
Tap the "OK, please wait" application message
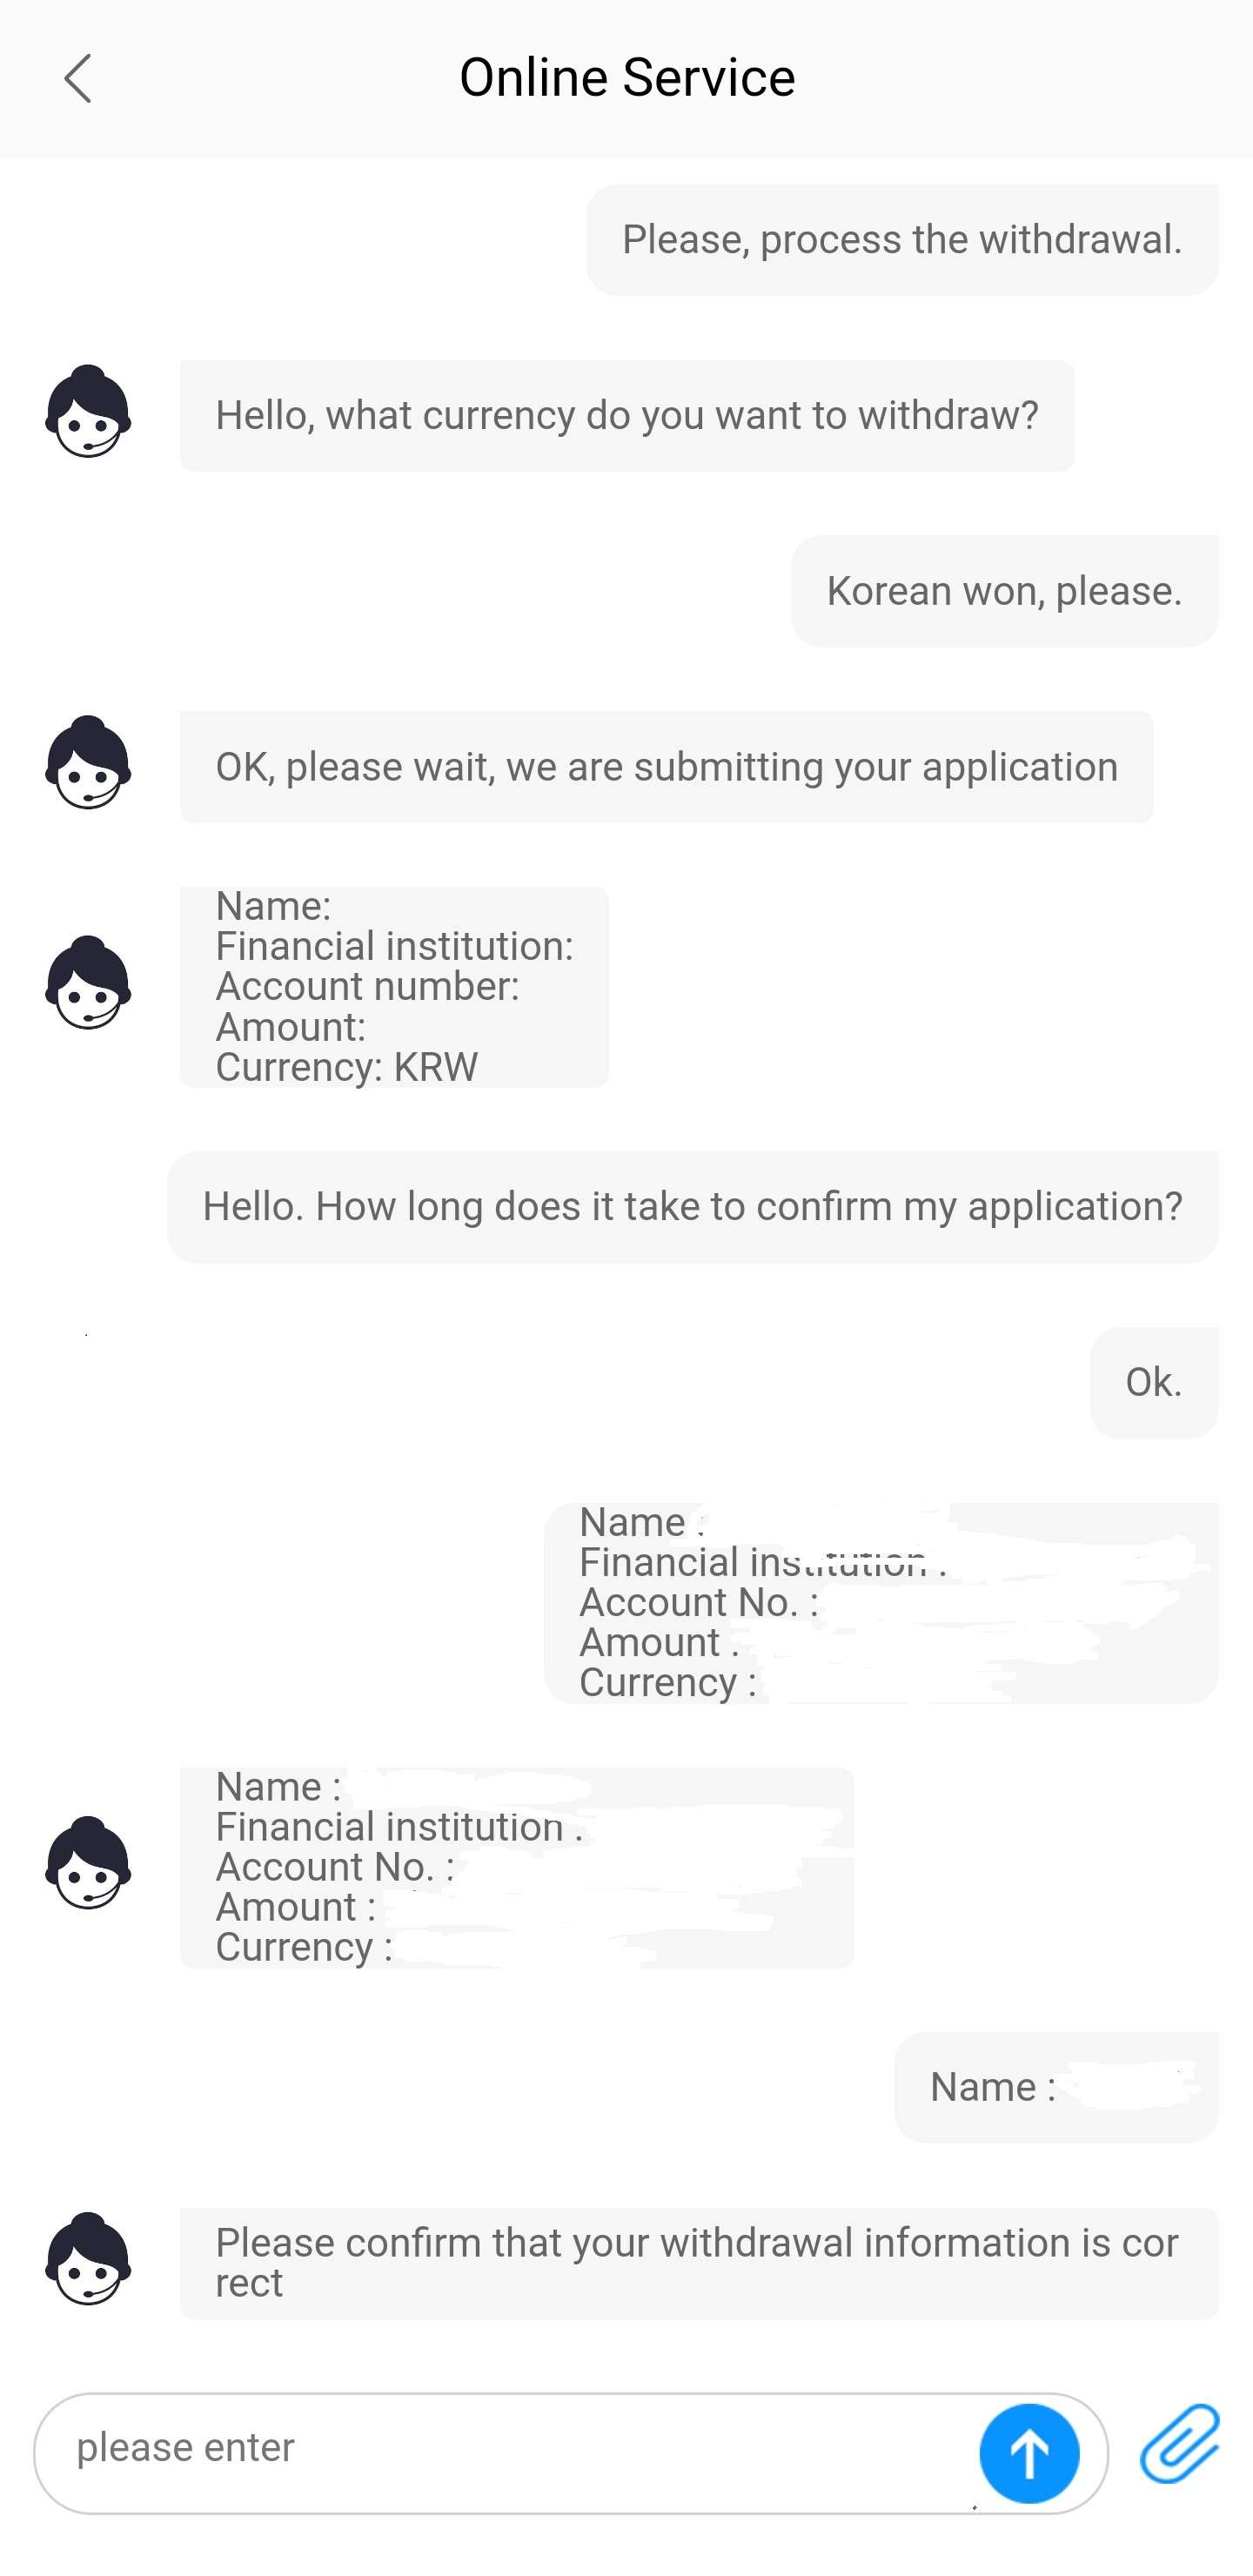(x=666, y=767)
